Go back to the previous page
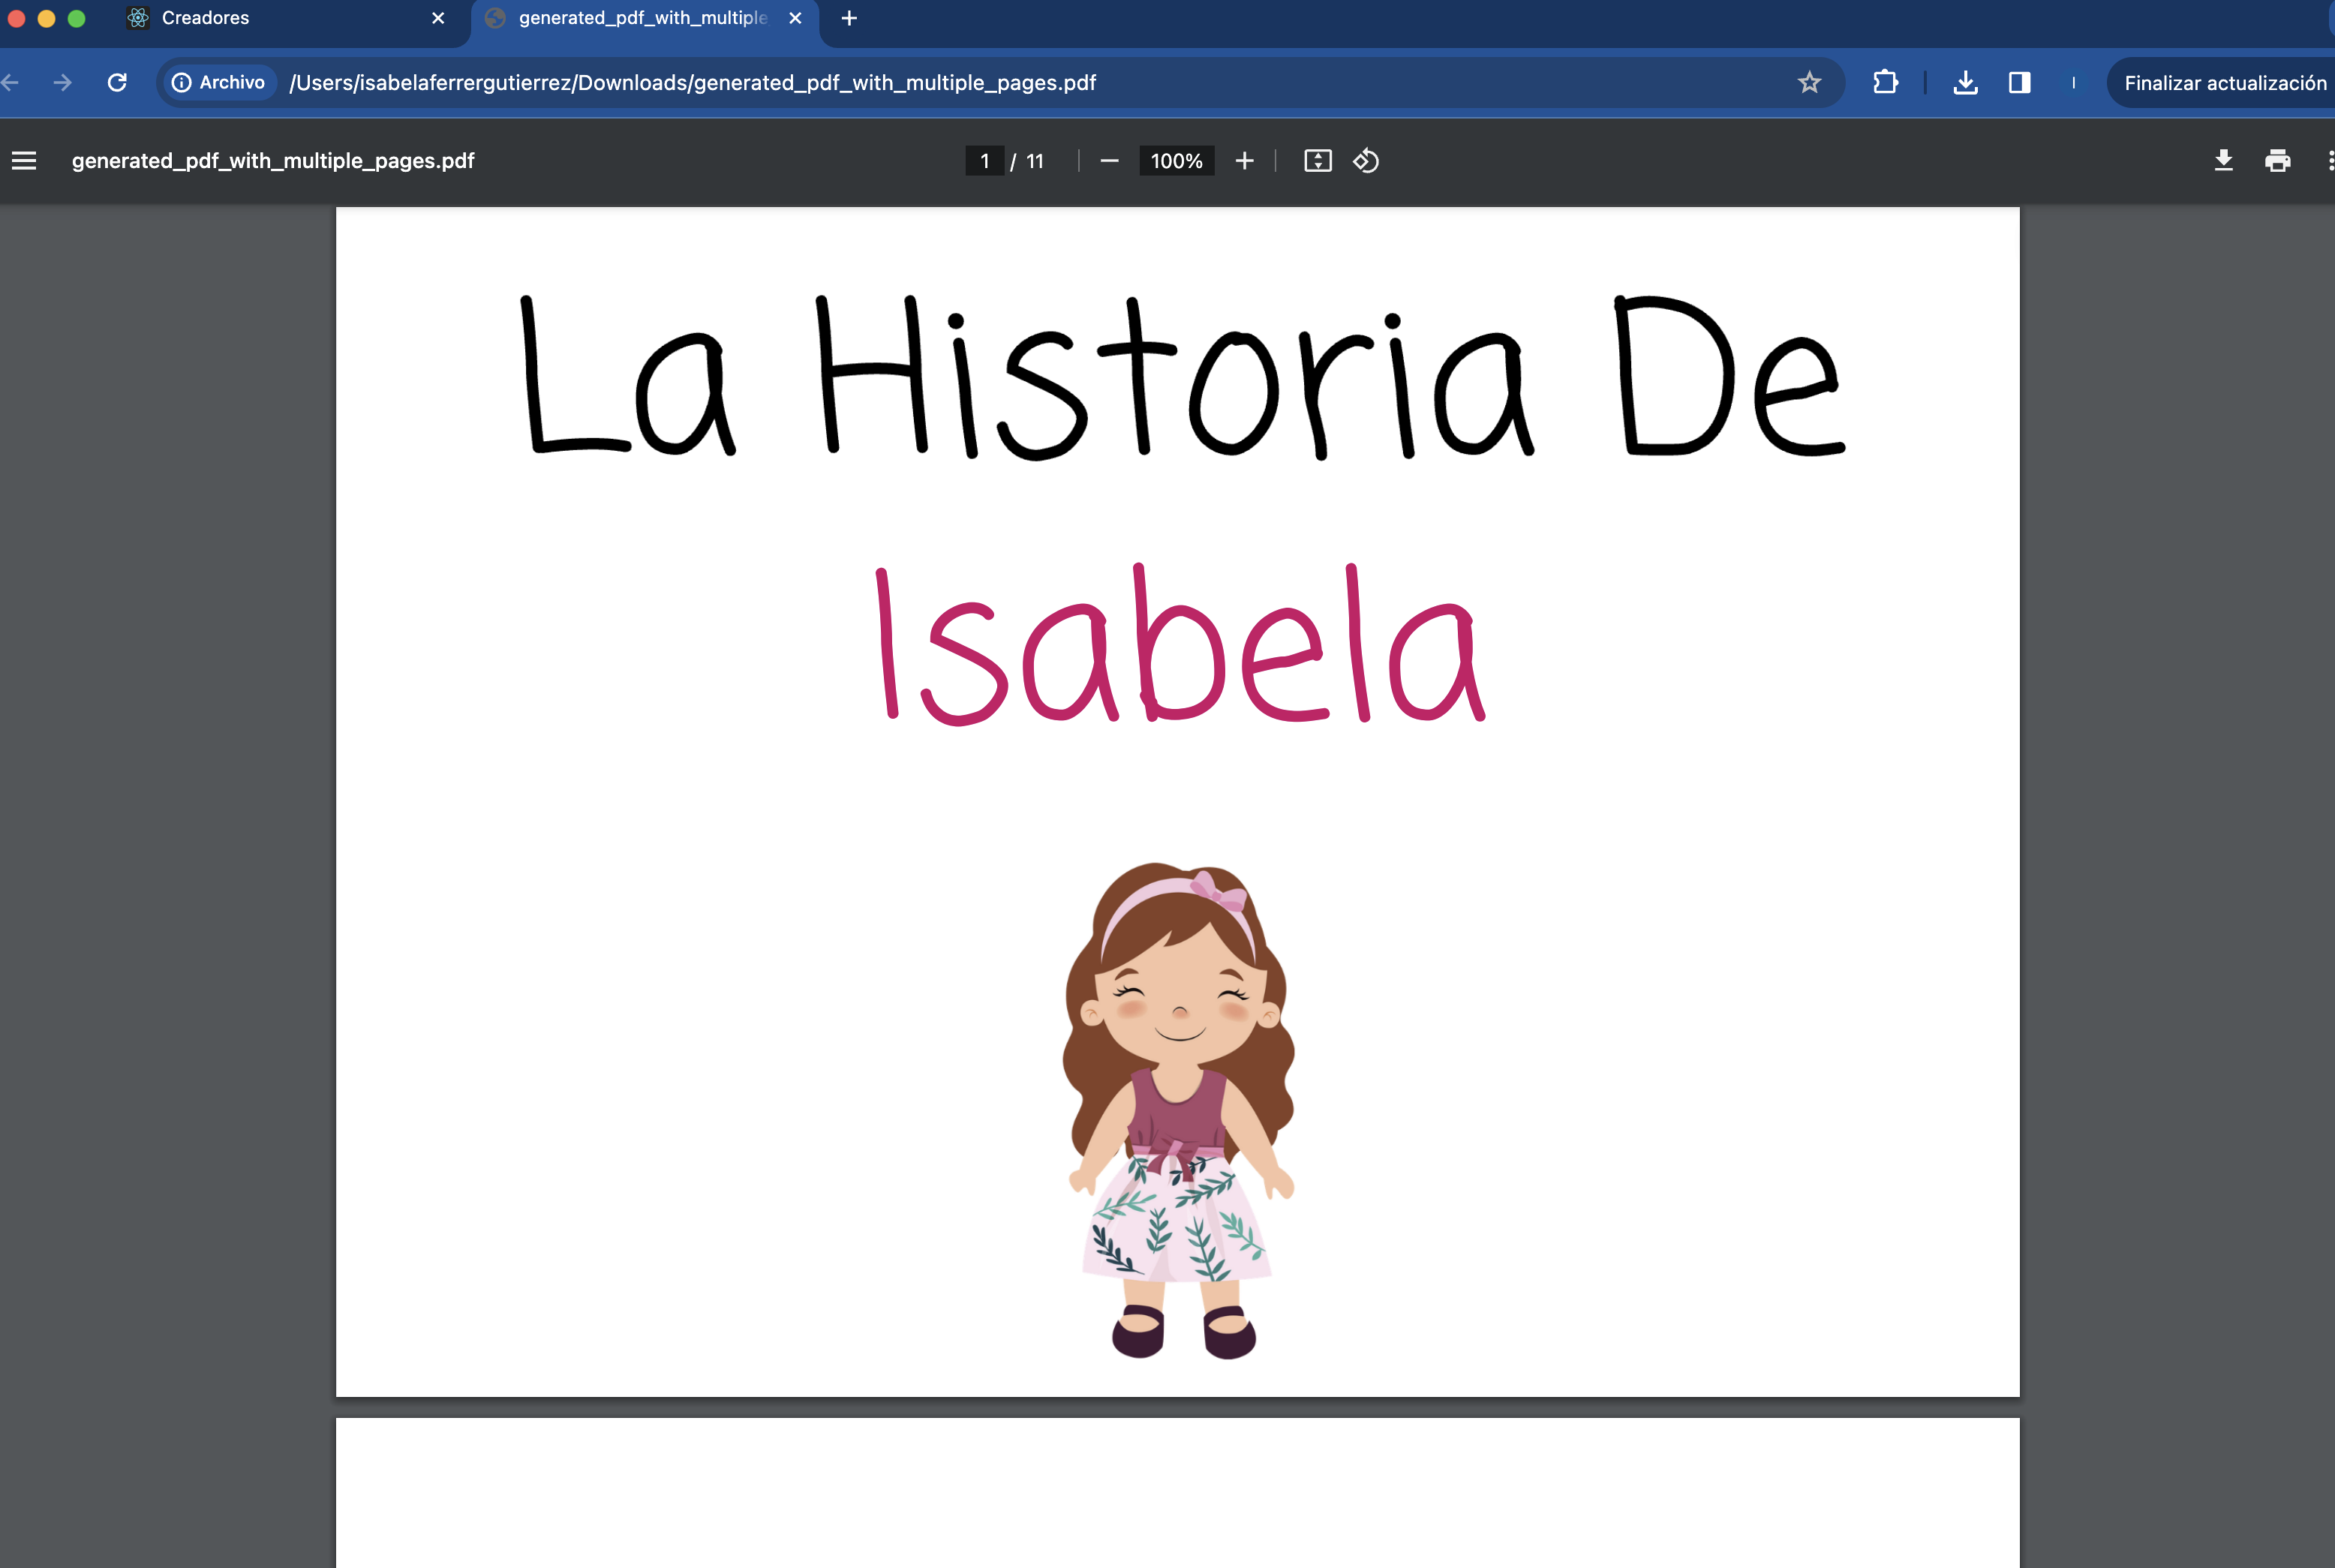The width and height of the screenshot is (2335, 1568). pyautogui.click(x=10, y=82)
